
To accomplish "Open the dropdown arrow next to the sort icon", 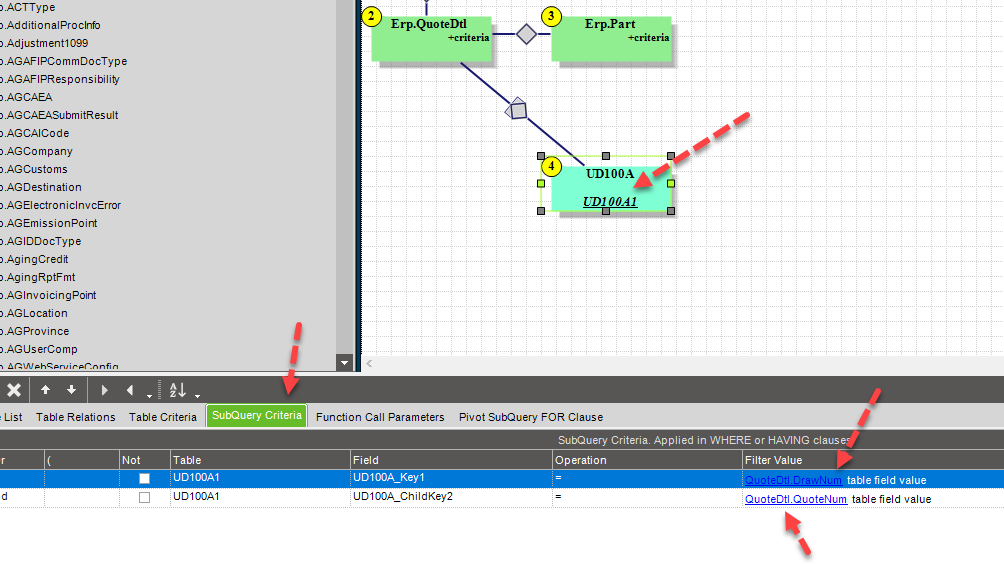I will [x=197, y=395].
